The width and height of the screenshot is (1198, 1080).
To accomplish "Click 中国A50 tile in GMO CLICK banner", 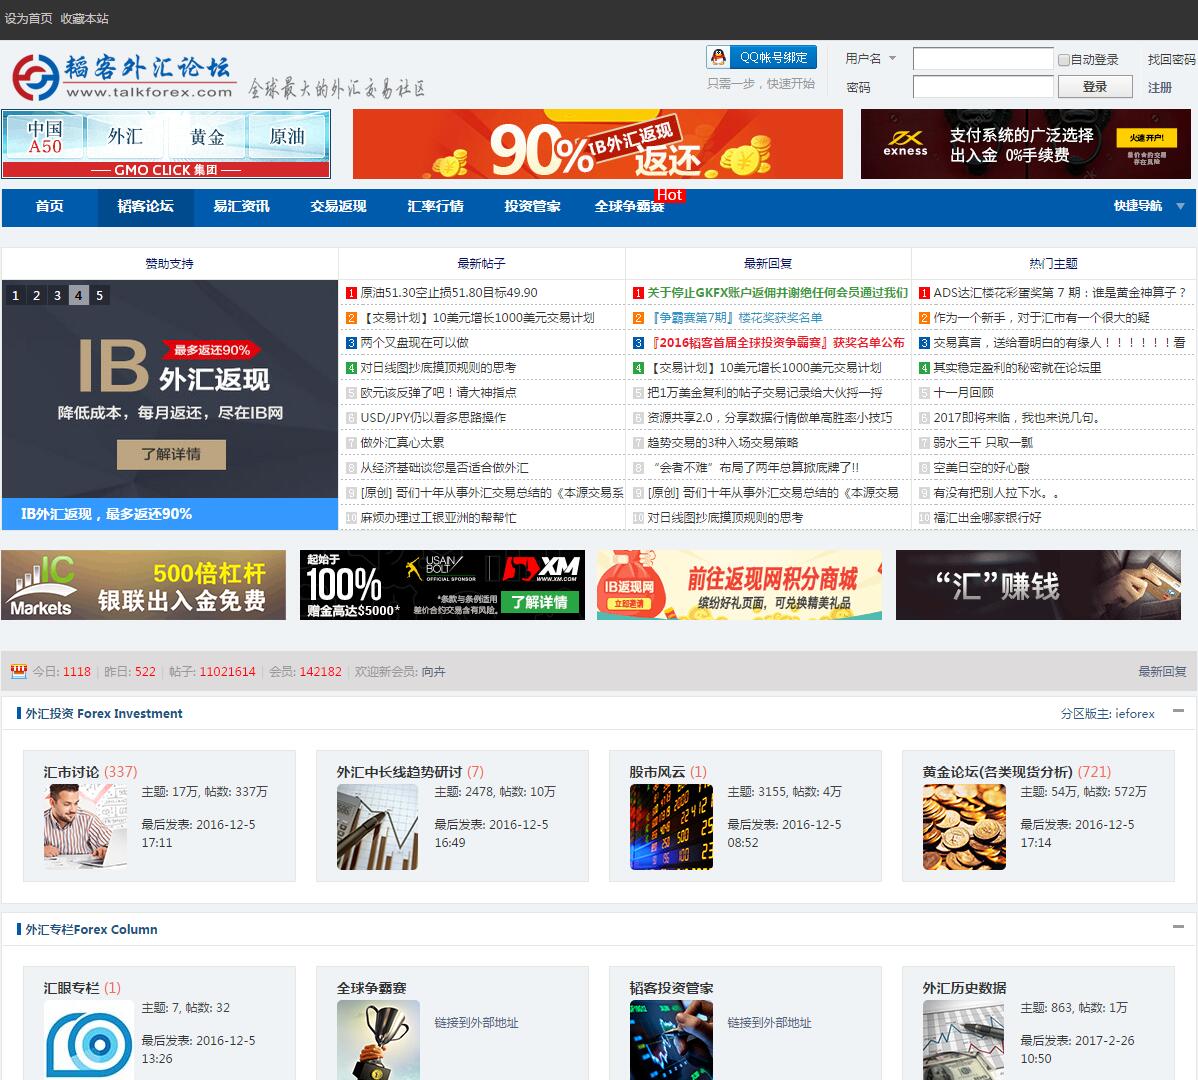I will (44, 137).
